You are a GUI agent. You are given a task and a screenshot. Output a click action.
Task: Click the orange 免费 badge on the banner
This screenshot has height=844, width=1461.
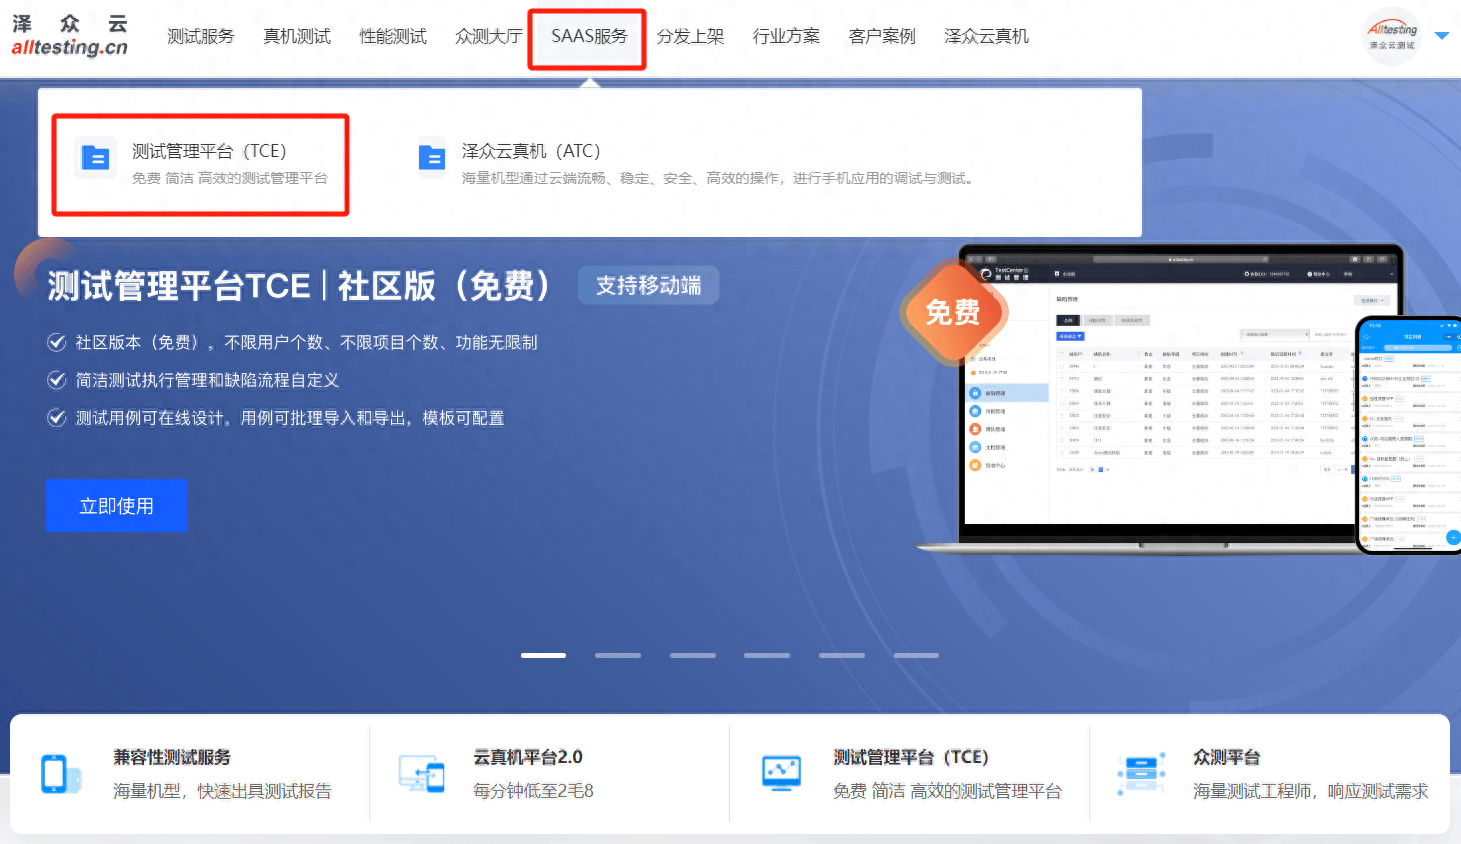pyautogui.click(x=954, y=311)
